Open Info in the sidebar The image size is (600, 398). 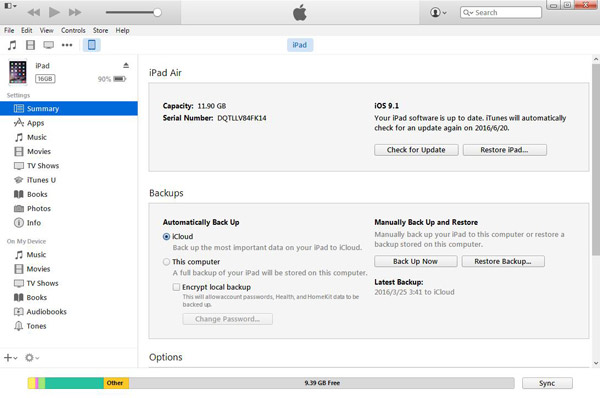pyautogui.click(x=69, y=223)
